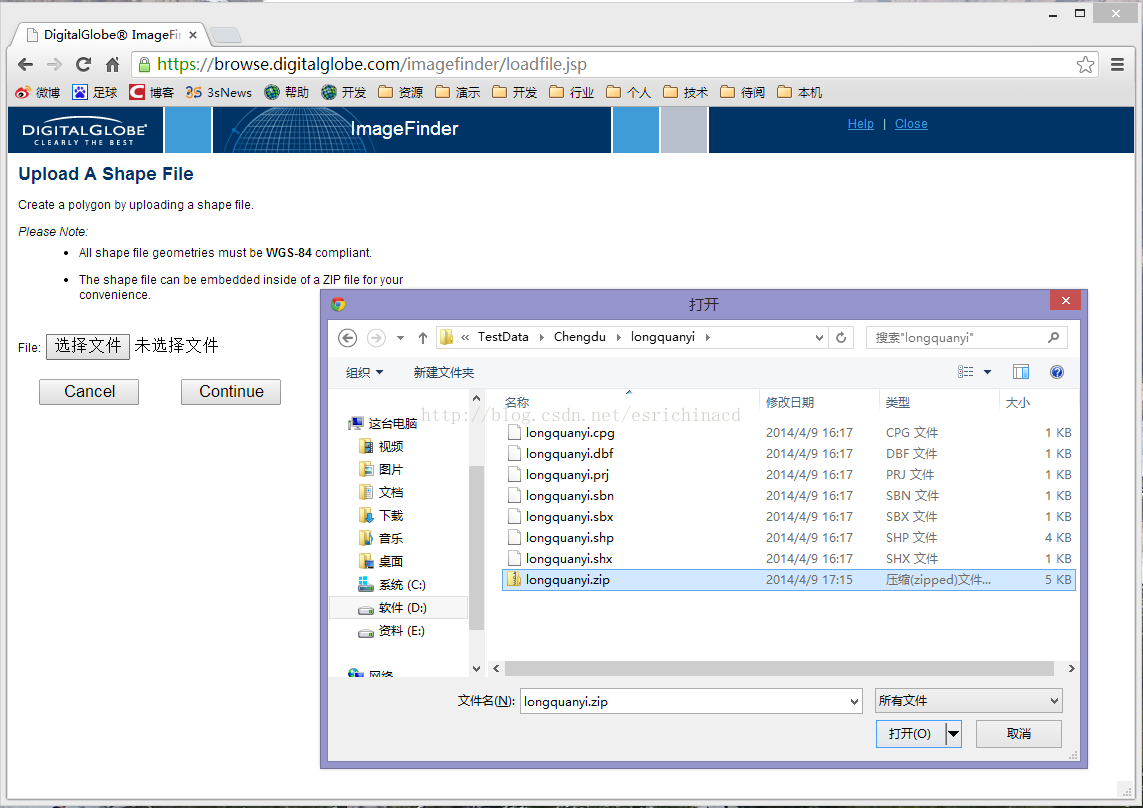
Task: Select the longquanyi.zip file
Action: (788, 580)
